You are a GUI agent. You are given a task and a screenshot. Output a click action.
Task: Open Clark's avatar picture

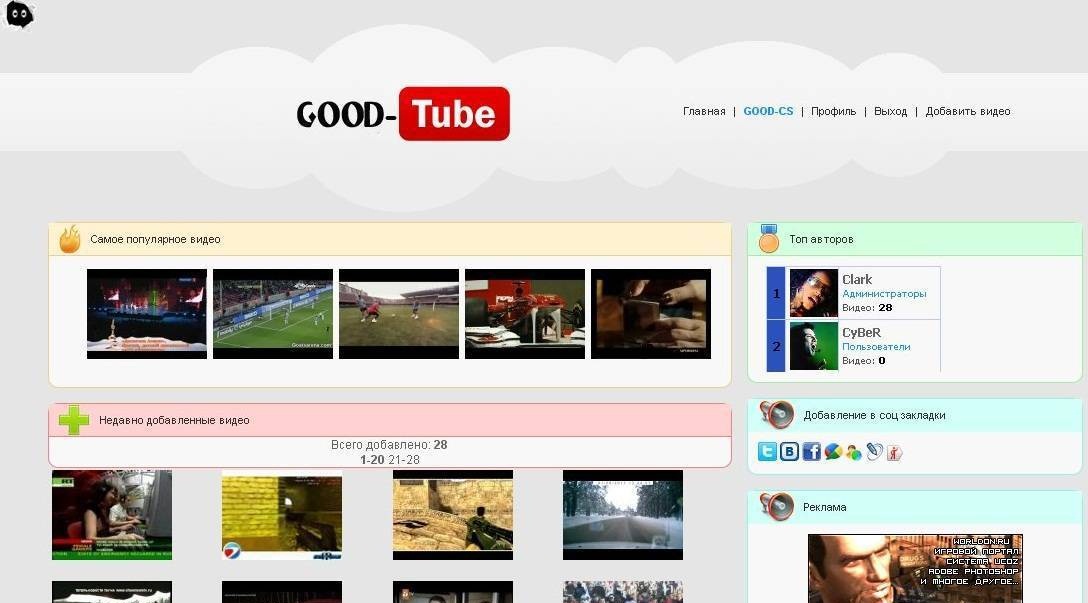point(813,293)
